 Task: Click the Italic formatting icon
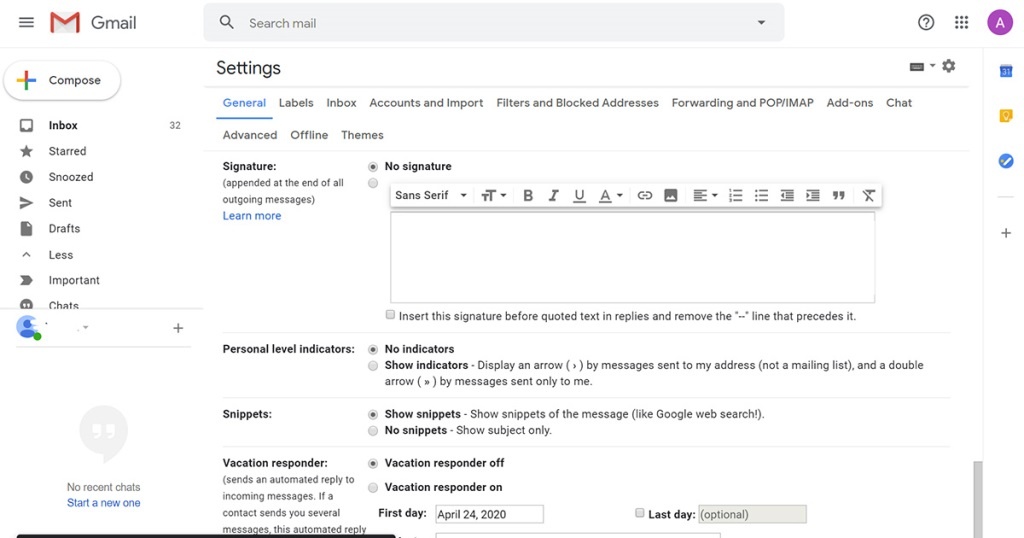click(553, 196)
